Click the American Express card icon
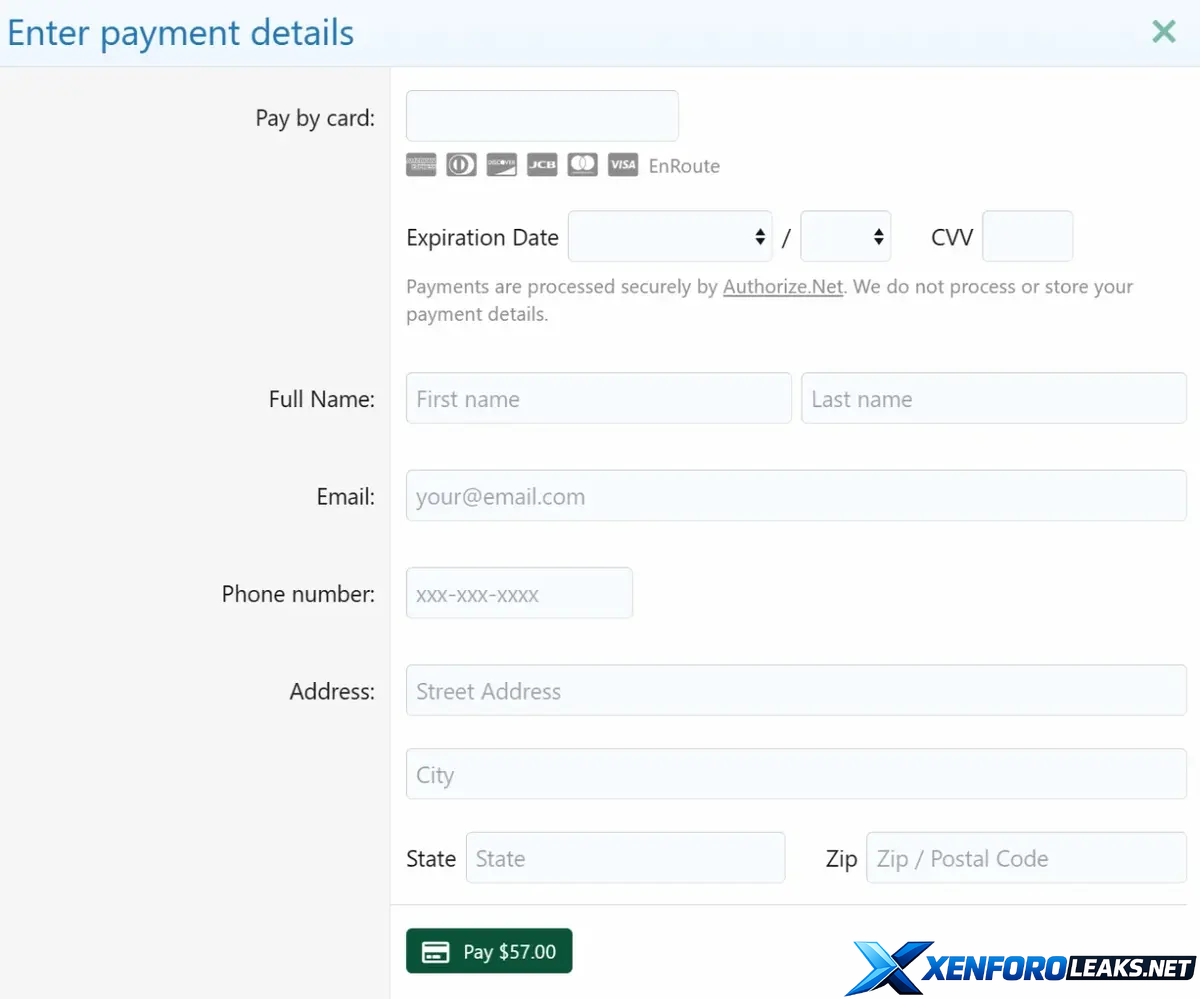Viewport: 1200px width, 999px height. (x=421, y=165)
